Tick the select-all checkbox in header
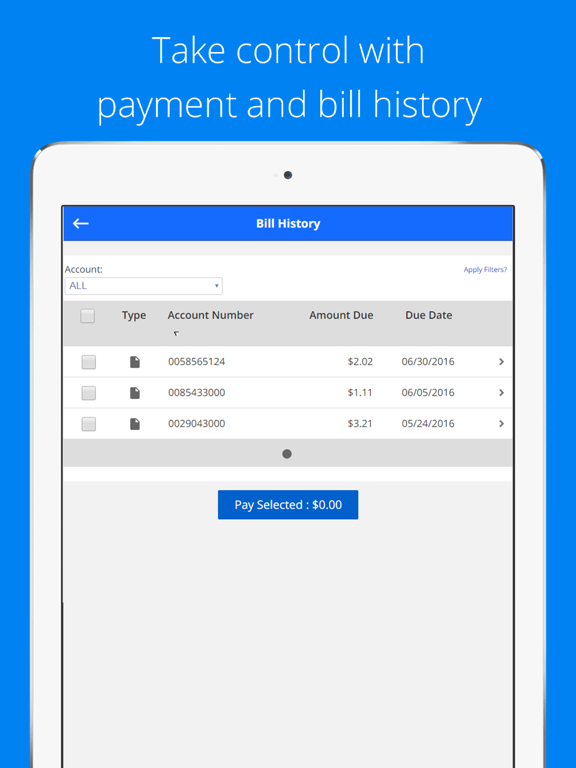 point(88,316)
